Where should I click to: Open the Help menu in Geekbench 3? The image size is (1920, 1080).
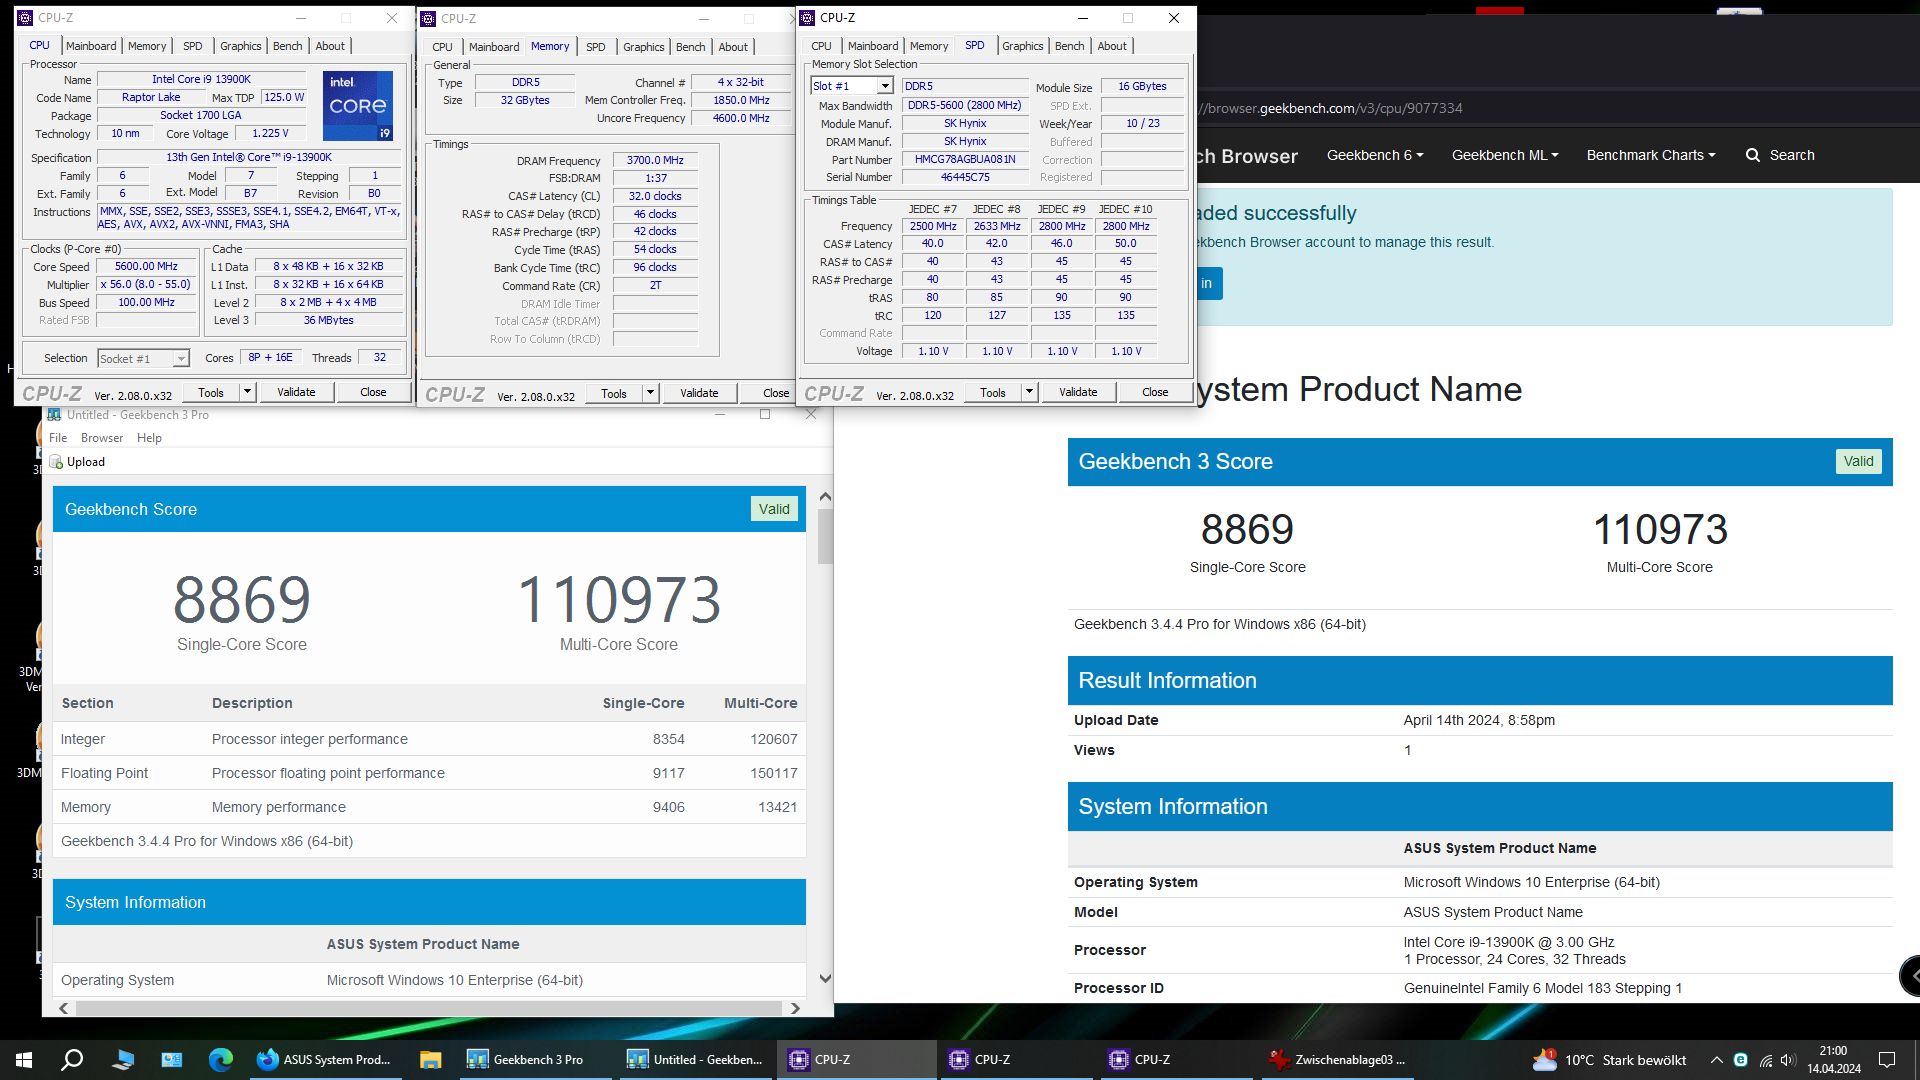[x=149, y=438]
